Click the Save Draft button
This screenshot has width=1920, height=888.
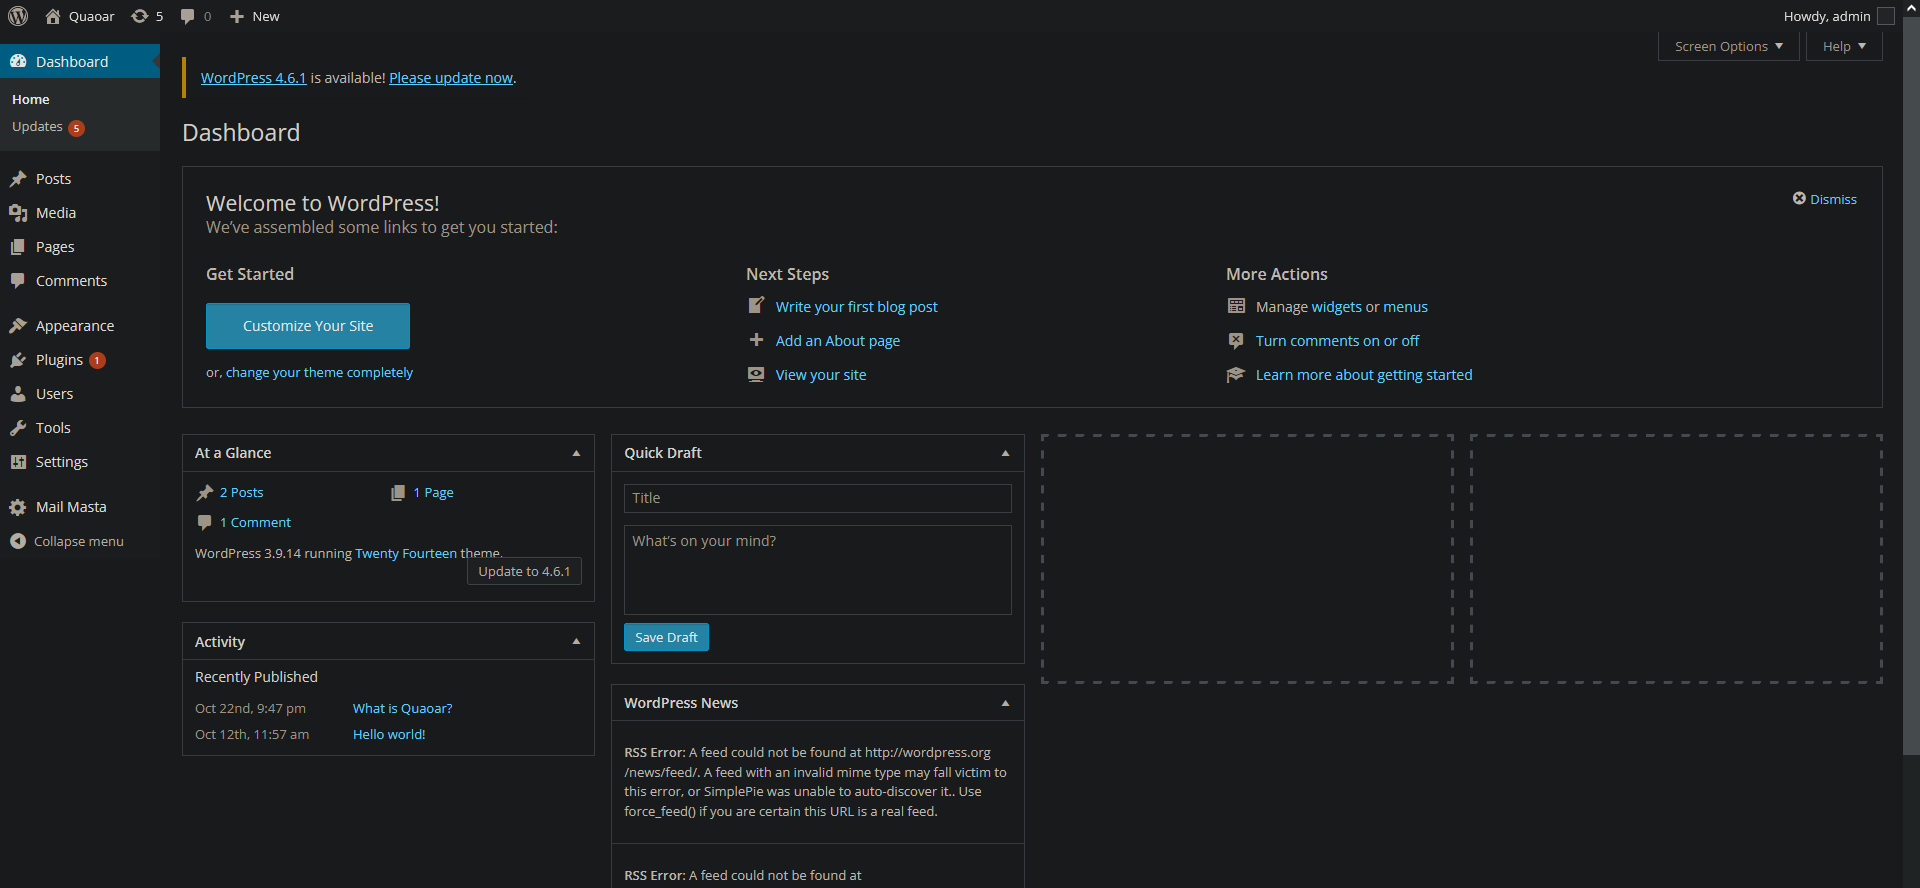(666, 637)
